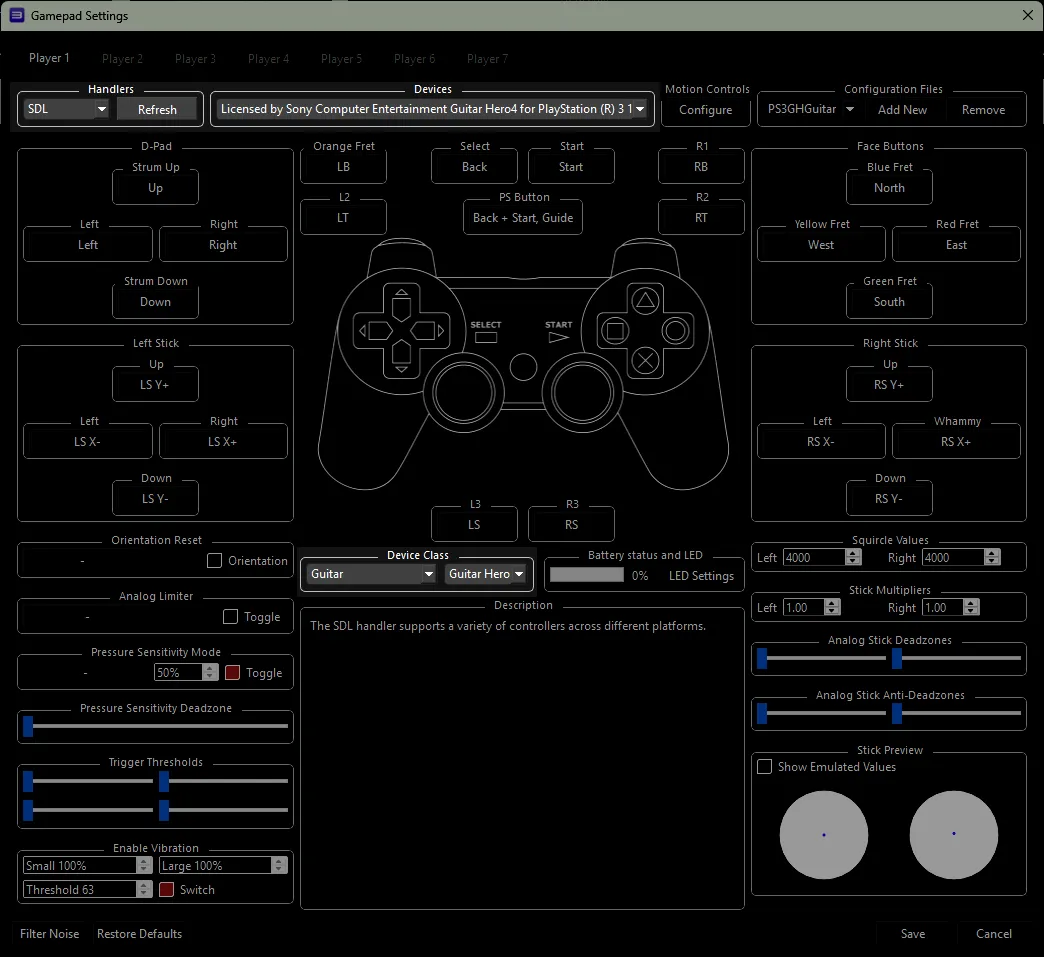
Task: Click Strum Down mapping button
Action: tap(155, 302)
